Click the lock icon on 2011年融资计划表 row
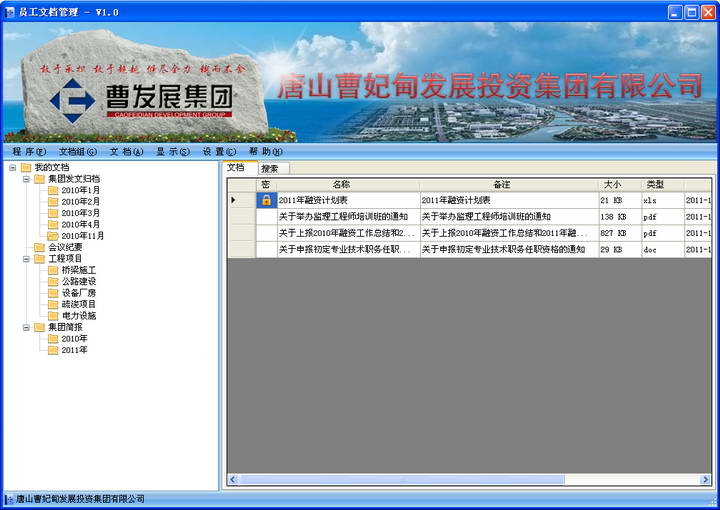 click(266, 200)
